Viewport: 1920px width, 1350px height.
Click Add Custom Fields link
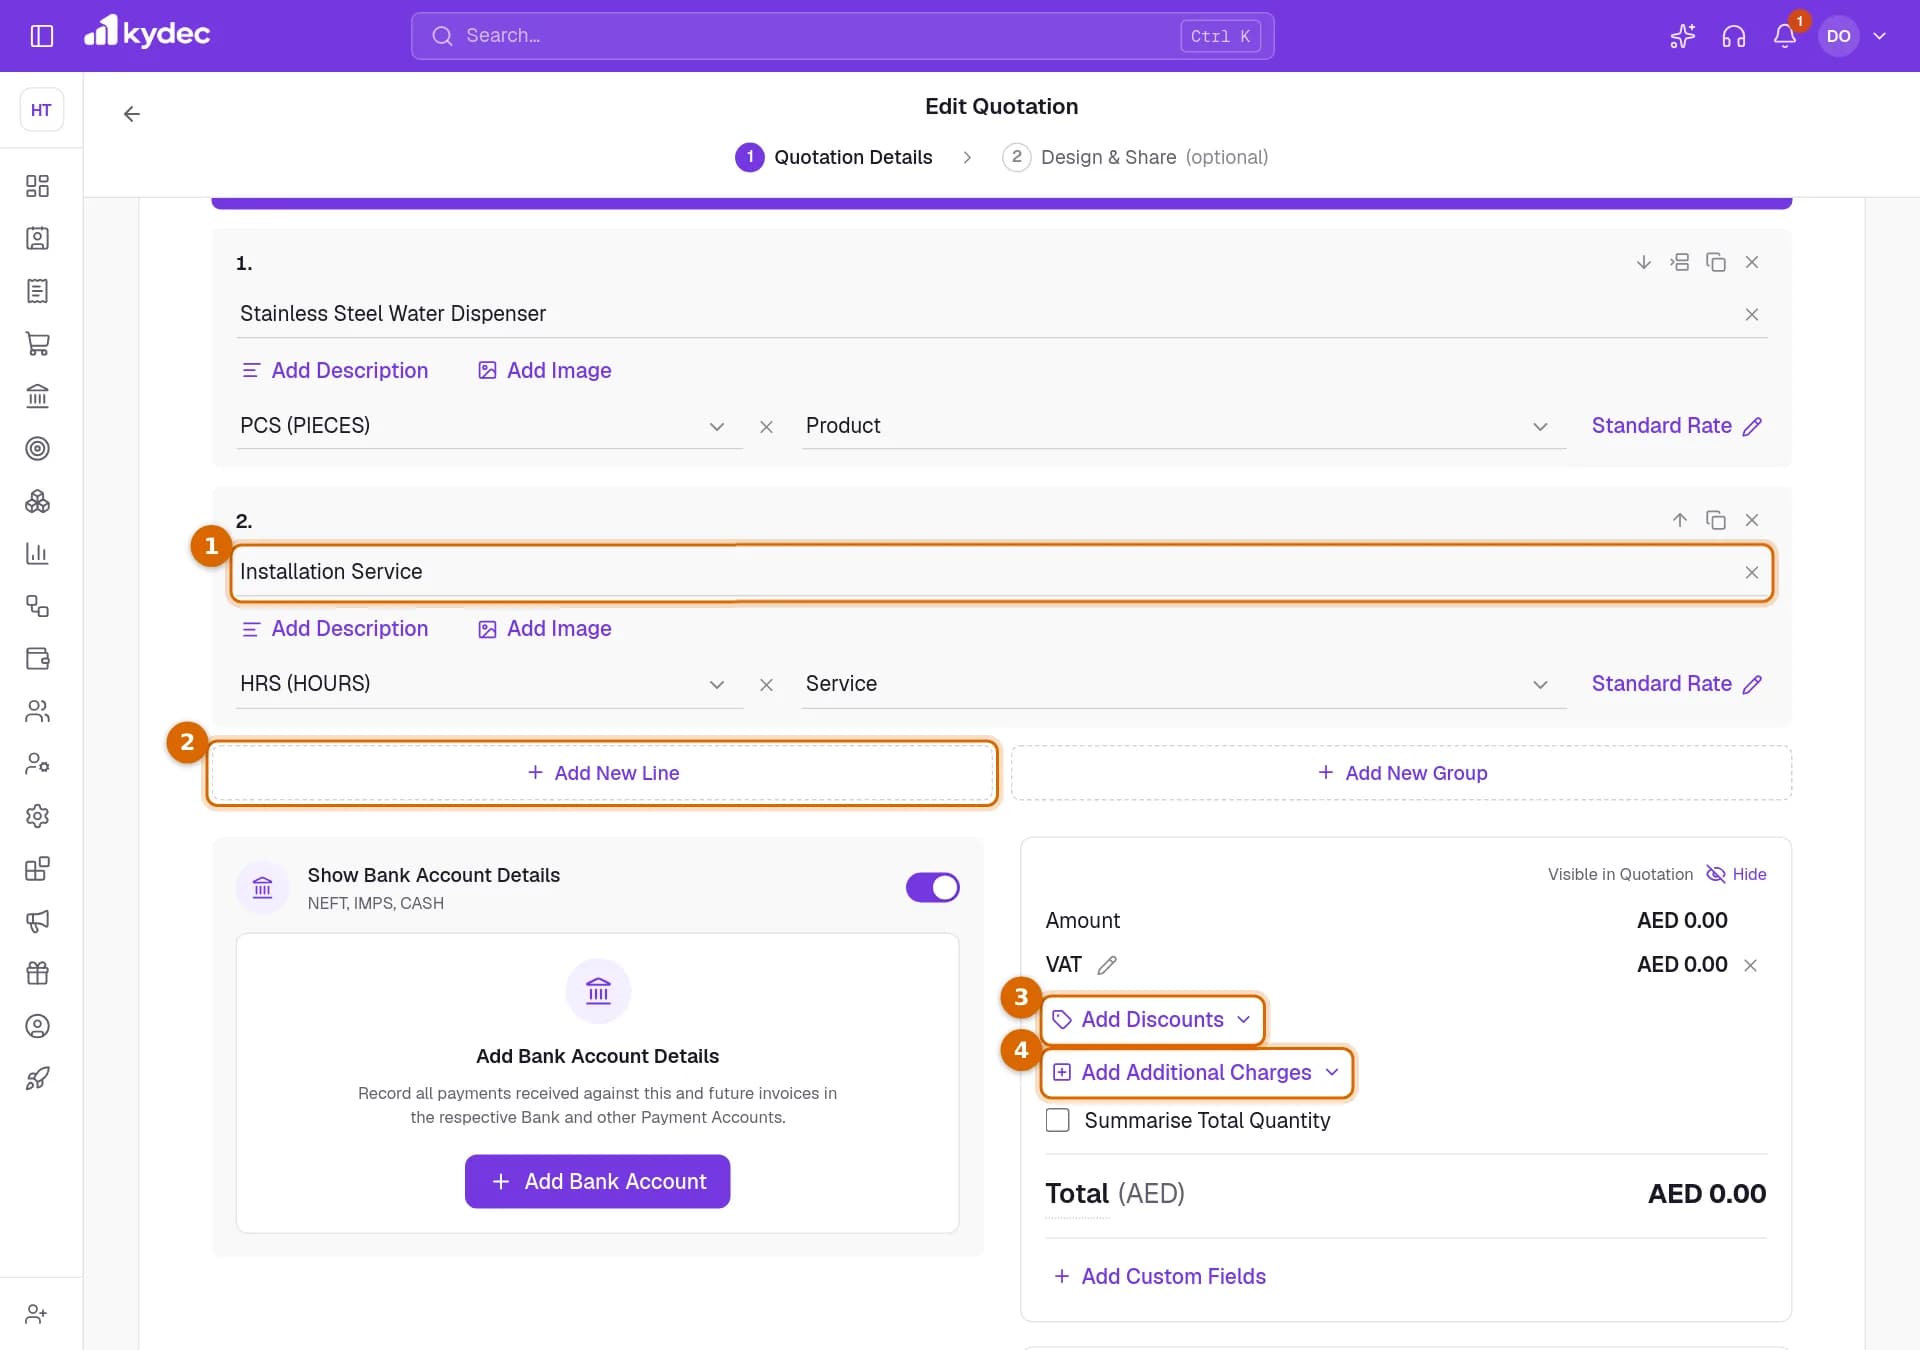1160,1276
